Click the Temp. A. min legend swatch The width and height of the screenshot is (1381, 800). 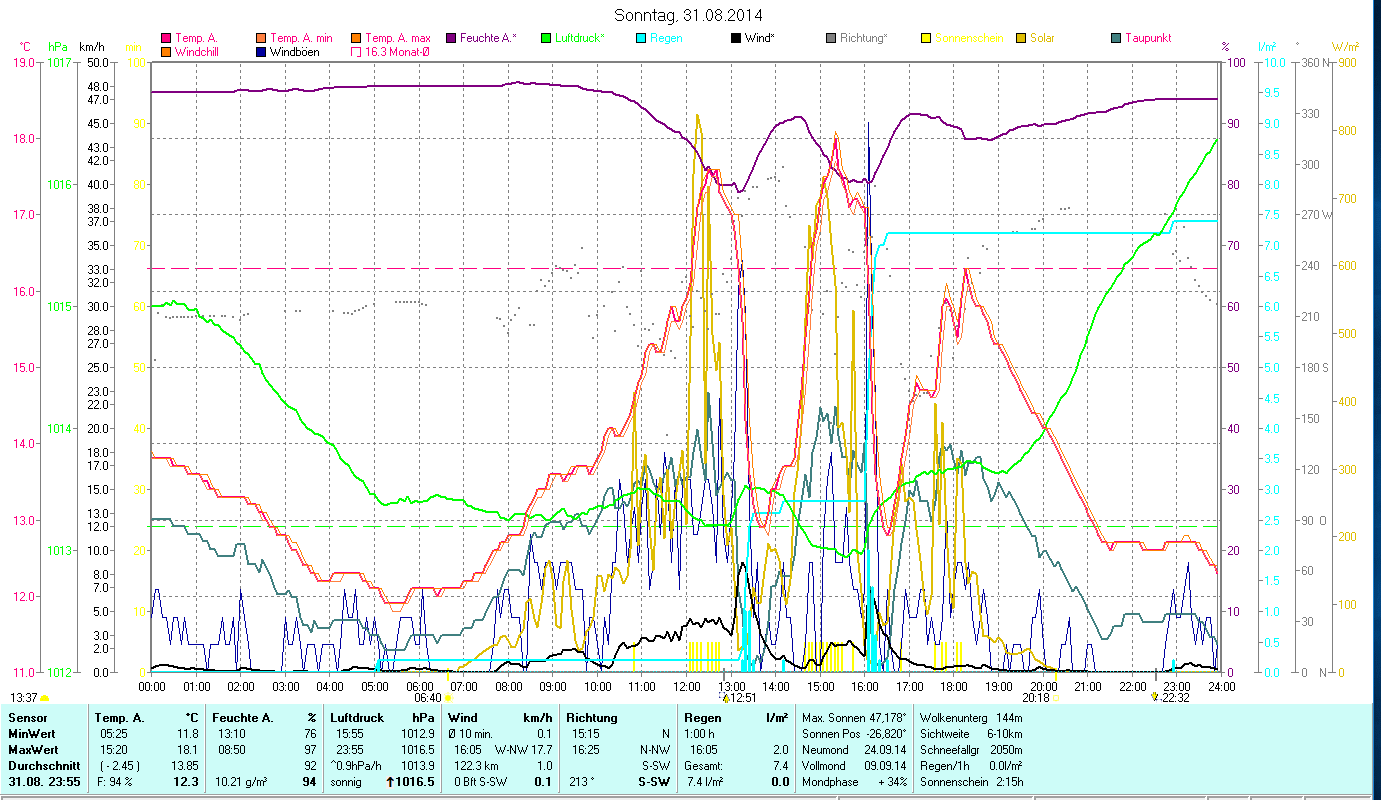[261, 38]
